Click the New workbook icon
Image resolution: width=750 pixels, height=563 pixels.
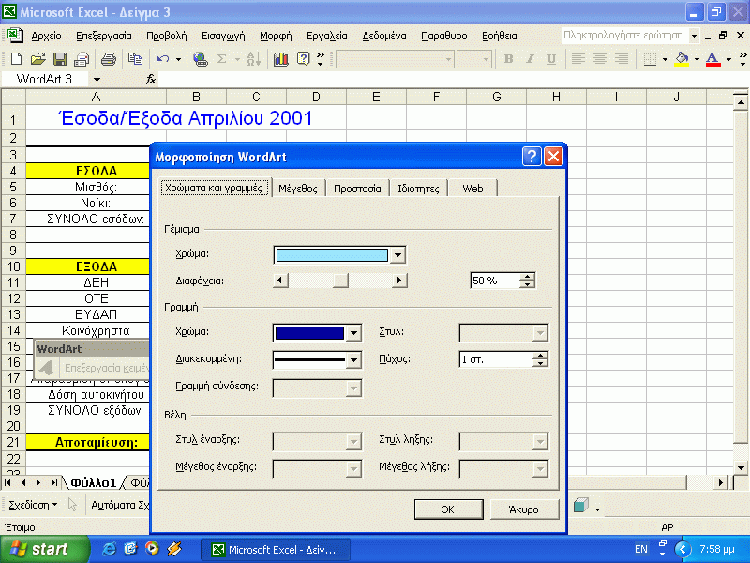pos(16,59)
